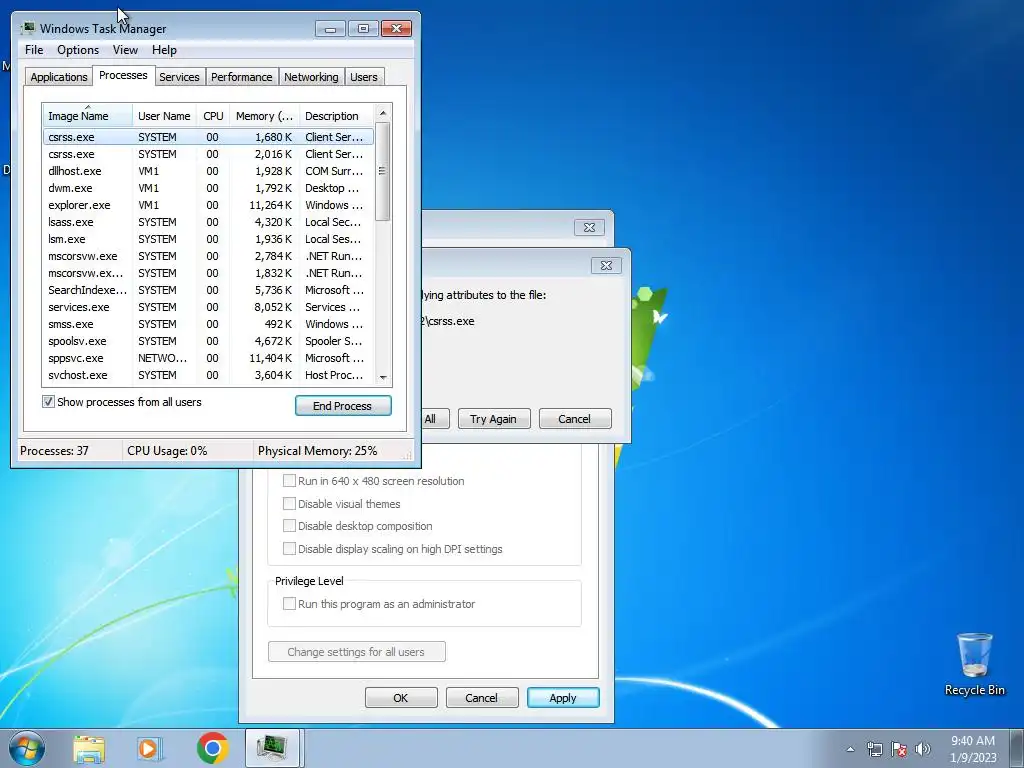Viewport: 1024px width, 768px height.
Task: Sort processes by Description column
Action: [x=336, y=116]
